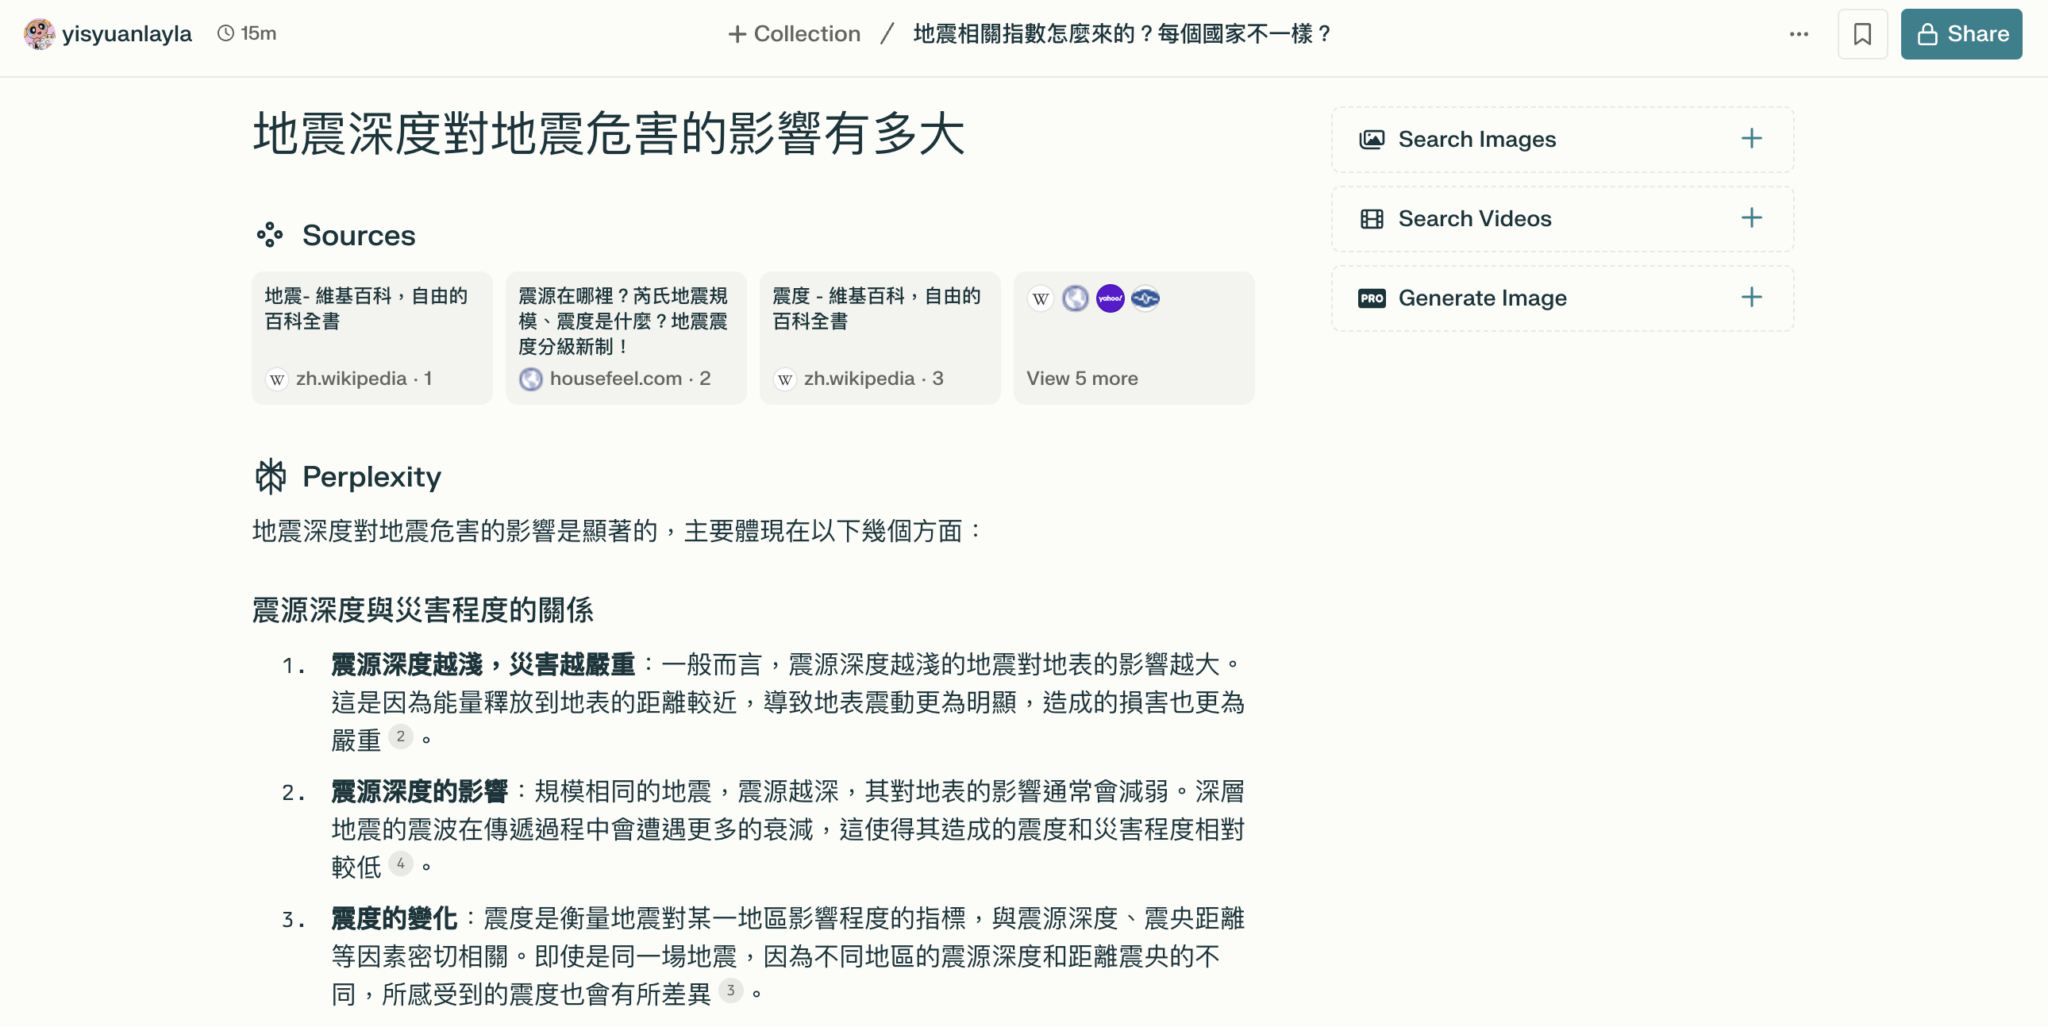2048x1027 pixels.
Task: Click the Yahoo source favicon
Action: click(1110, 298)
